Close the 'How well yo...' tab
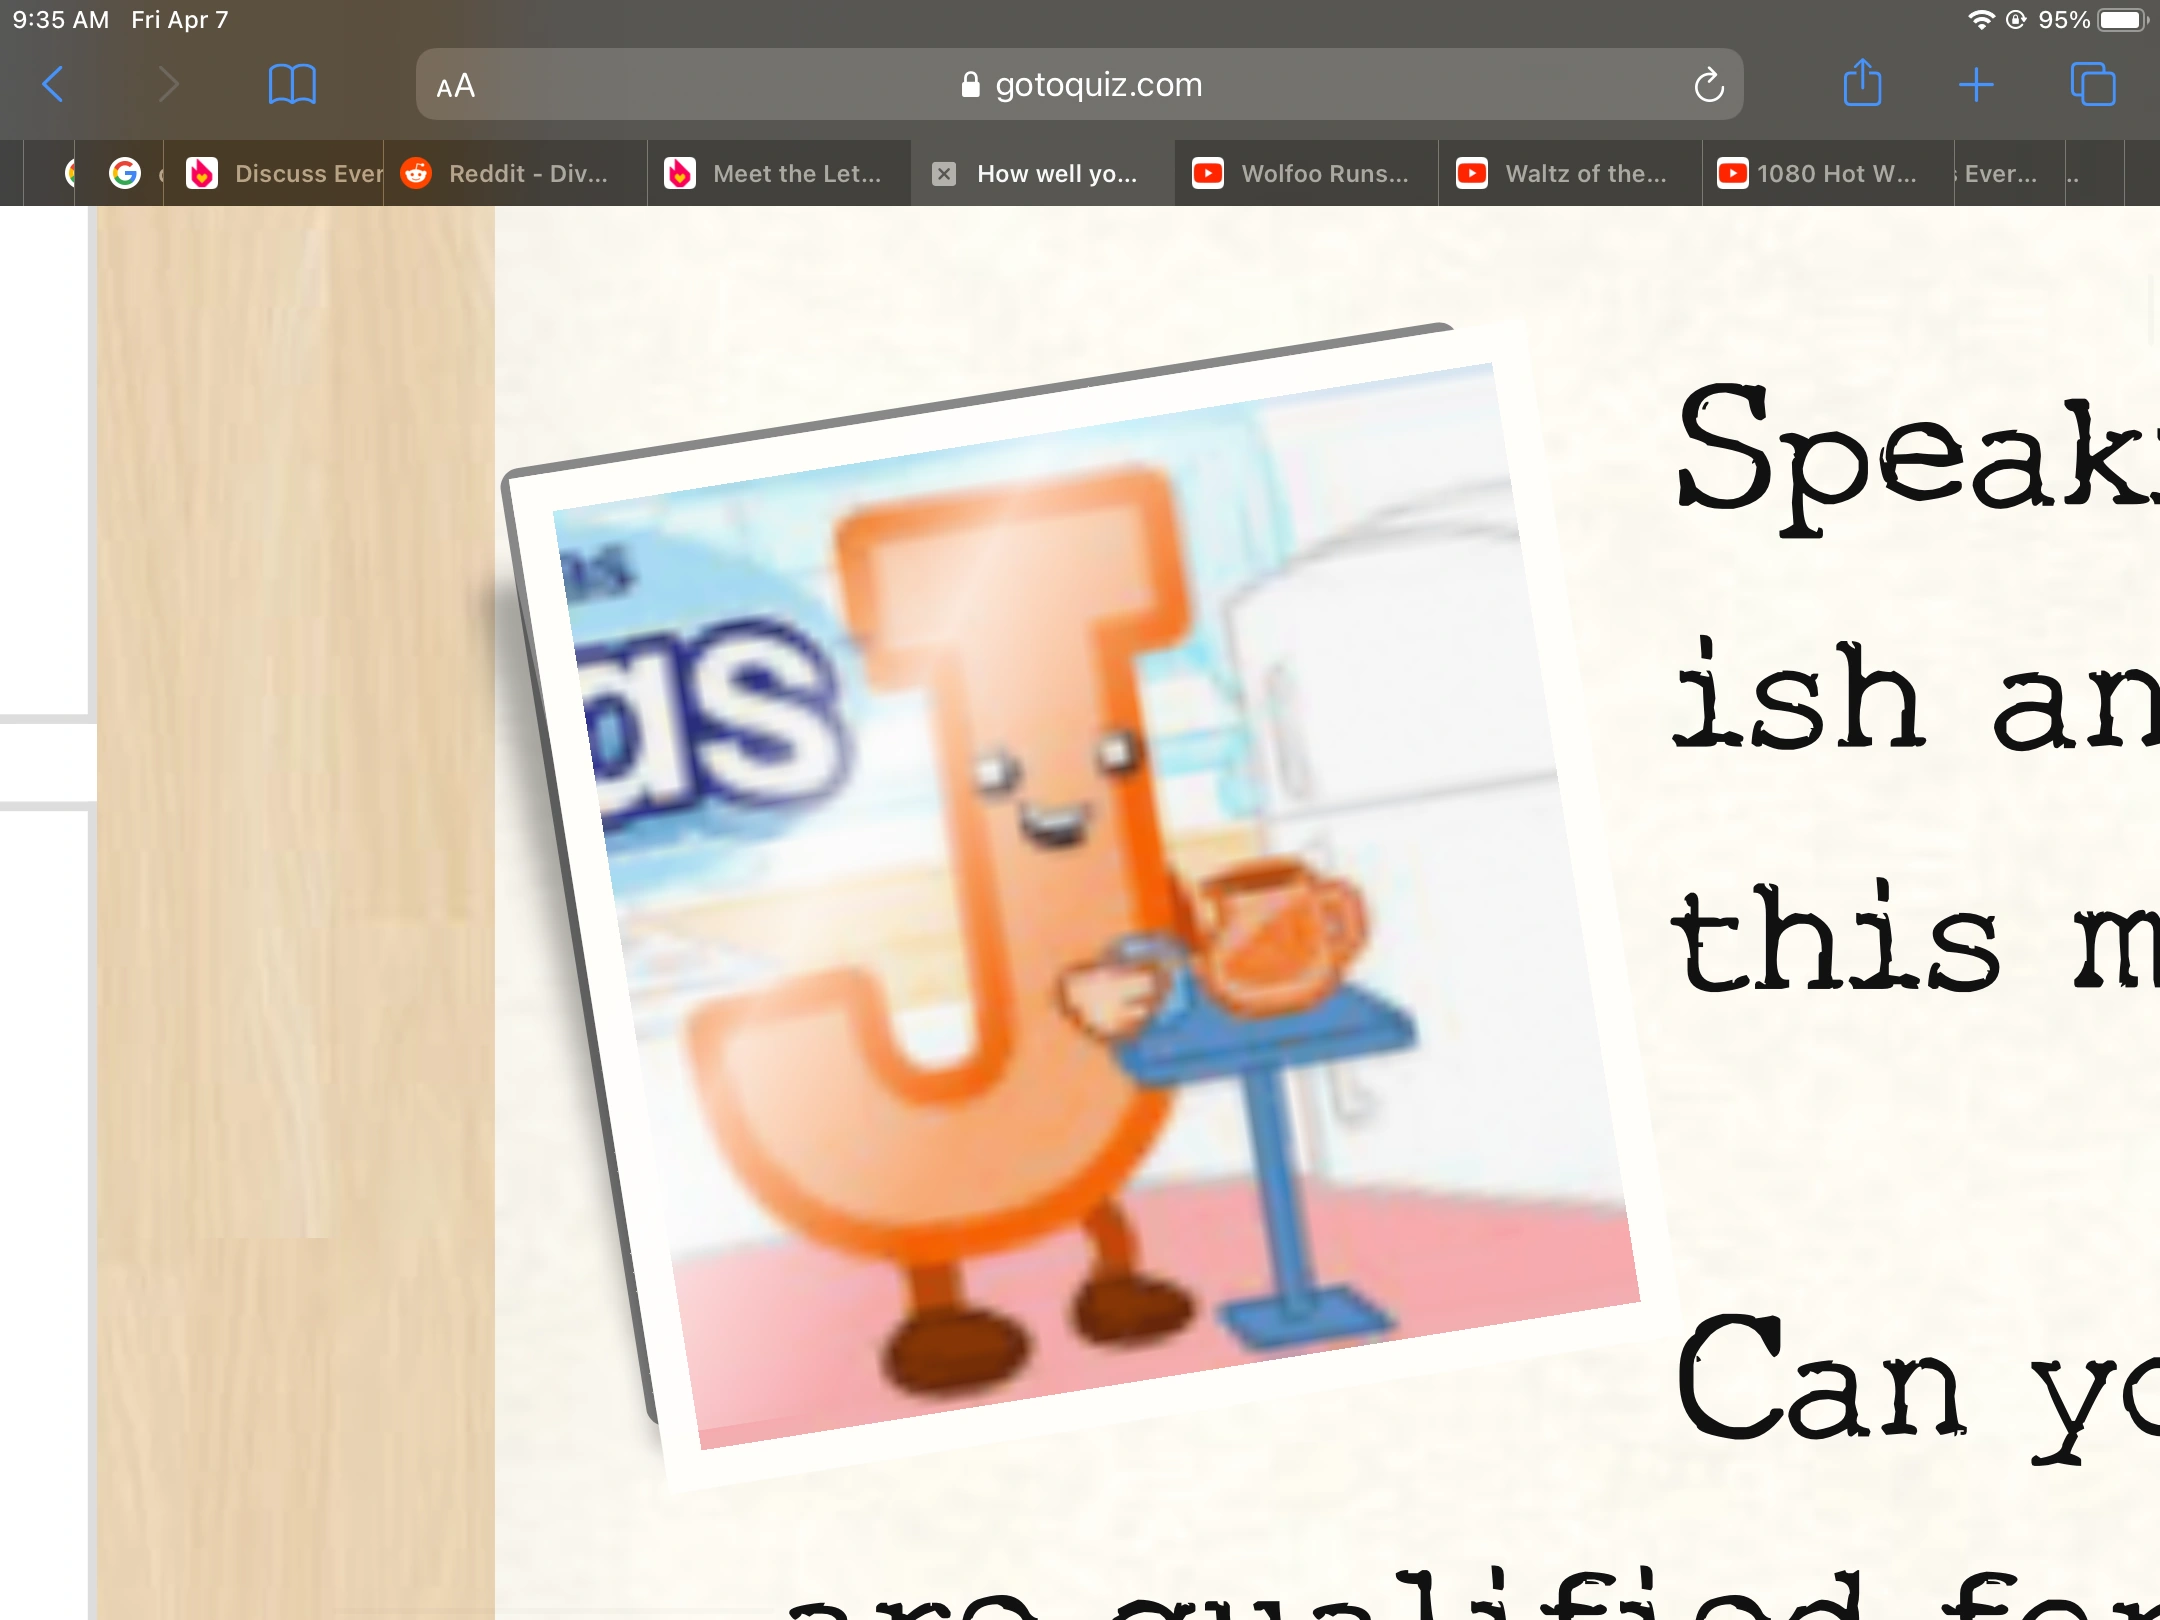The height and width of the screenshot is (1620, 2160). pyautogui.click(x=943, y=174)
